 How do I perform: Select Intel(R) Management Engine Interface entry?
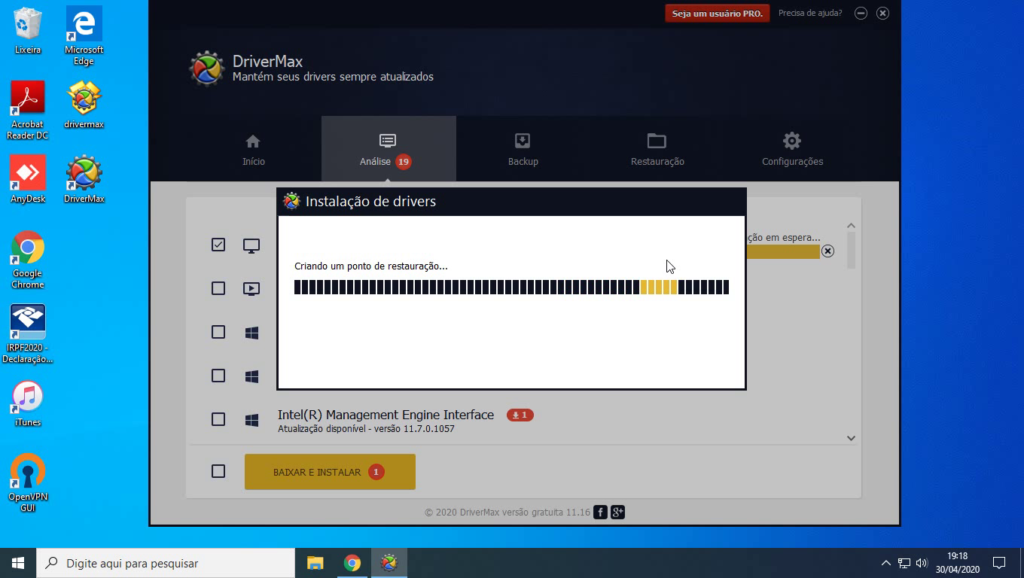click(x=385, y=415)
